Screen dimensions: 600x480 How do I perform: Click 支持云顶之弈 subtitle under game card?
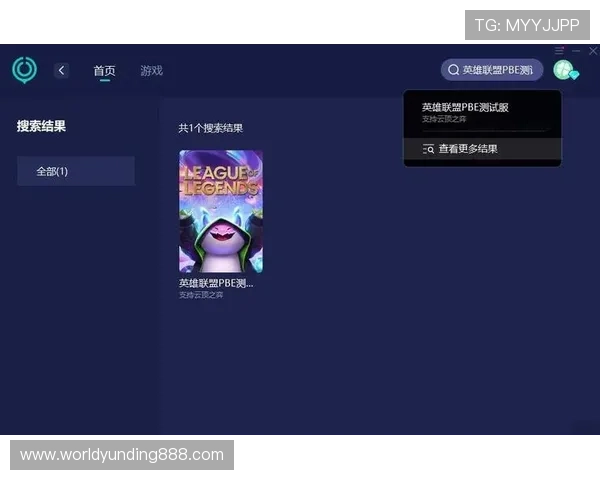pyautogui.click(x=201, y=295)
